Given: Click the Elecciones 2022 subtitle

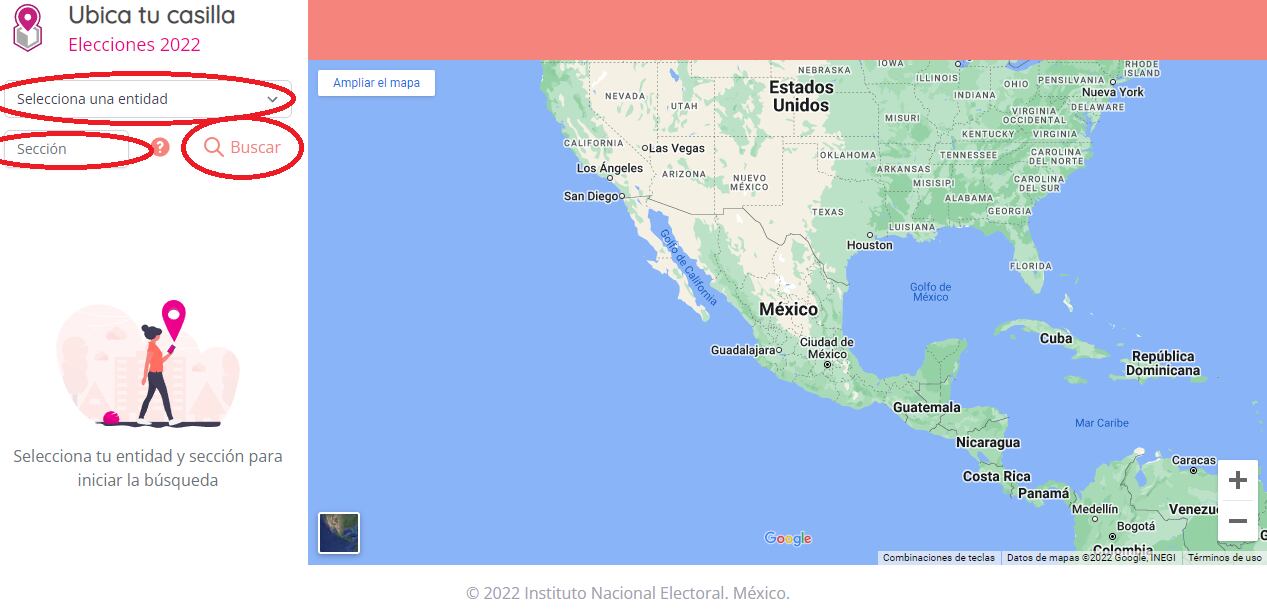Looking at the screenshot, I should tap(134, 45).
